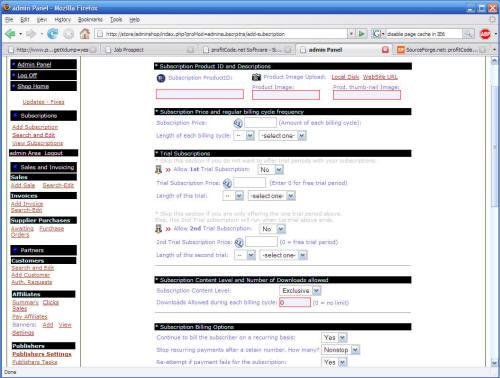Open the Add Subscription link
The width and height of the screenshot is (500, 378).
pos(35,127)
